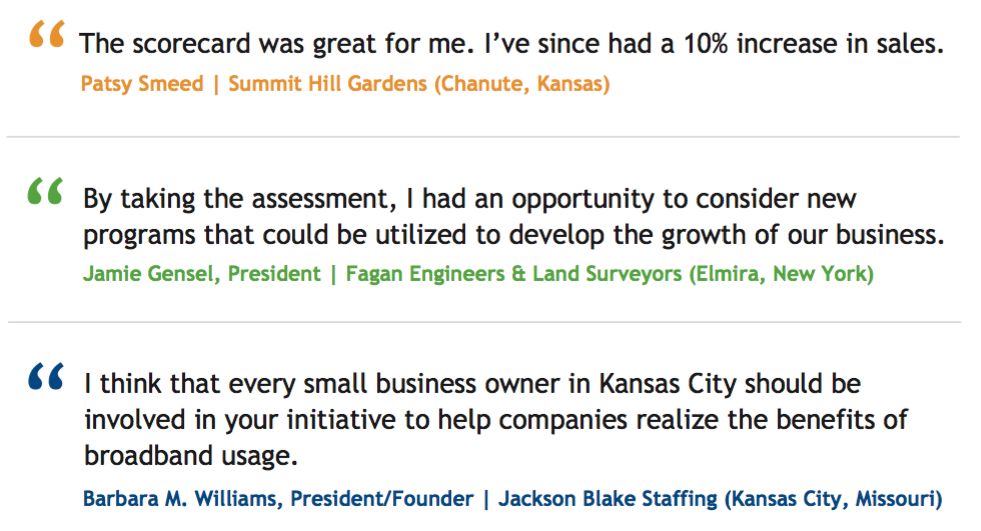Click the orange quotation mark icon

[47, 34]
